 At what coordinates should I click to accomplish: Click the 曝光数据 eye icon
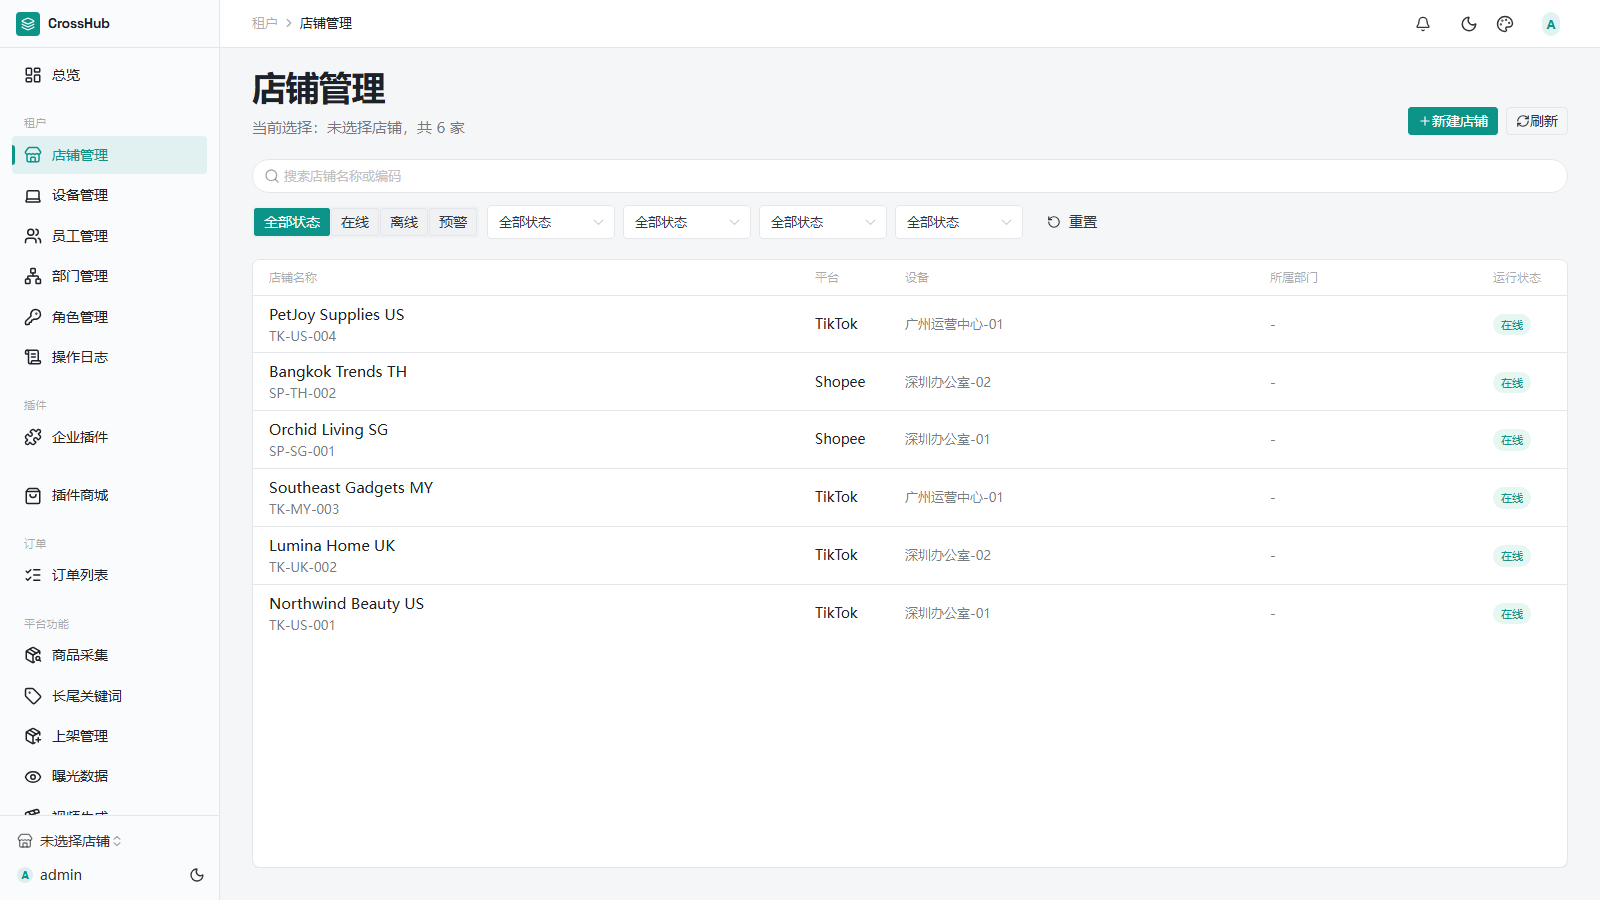[x=33, y=776]
